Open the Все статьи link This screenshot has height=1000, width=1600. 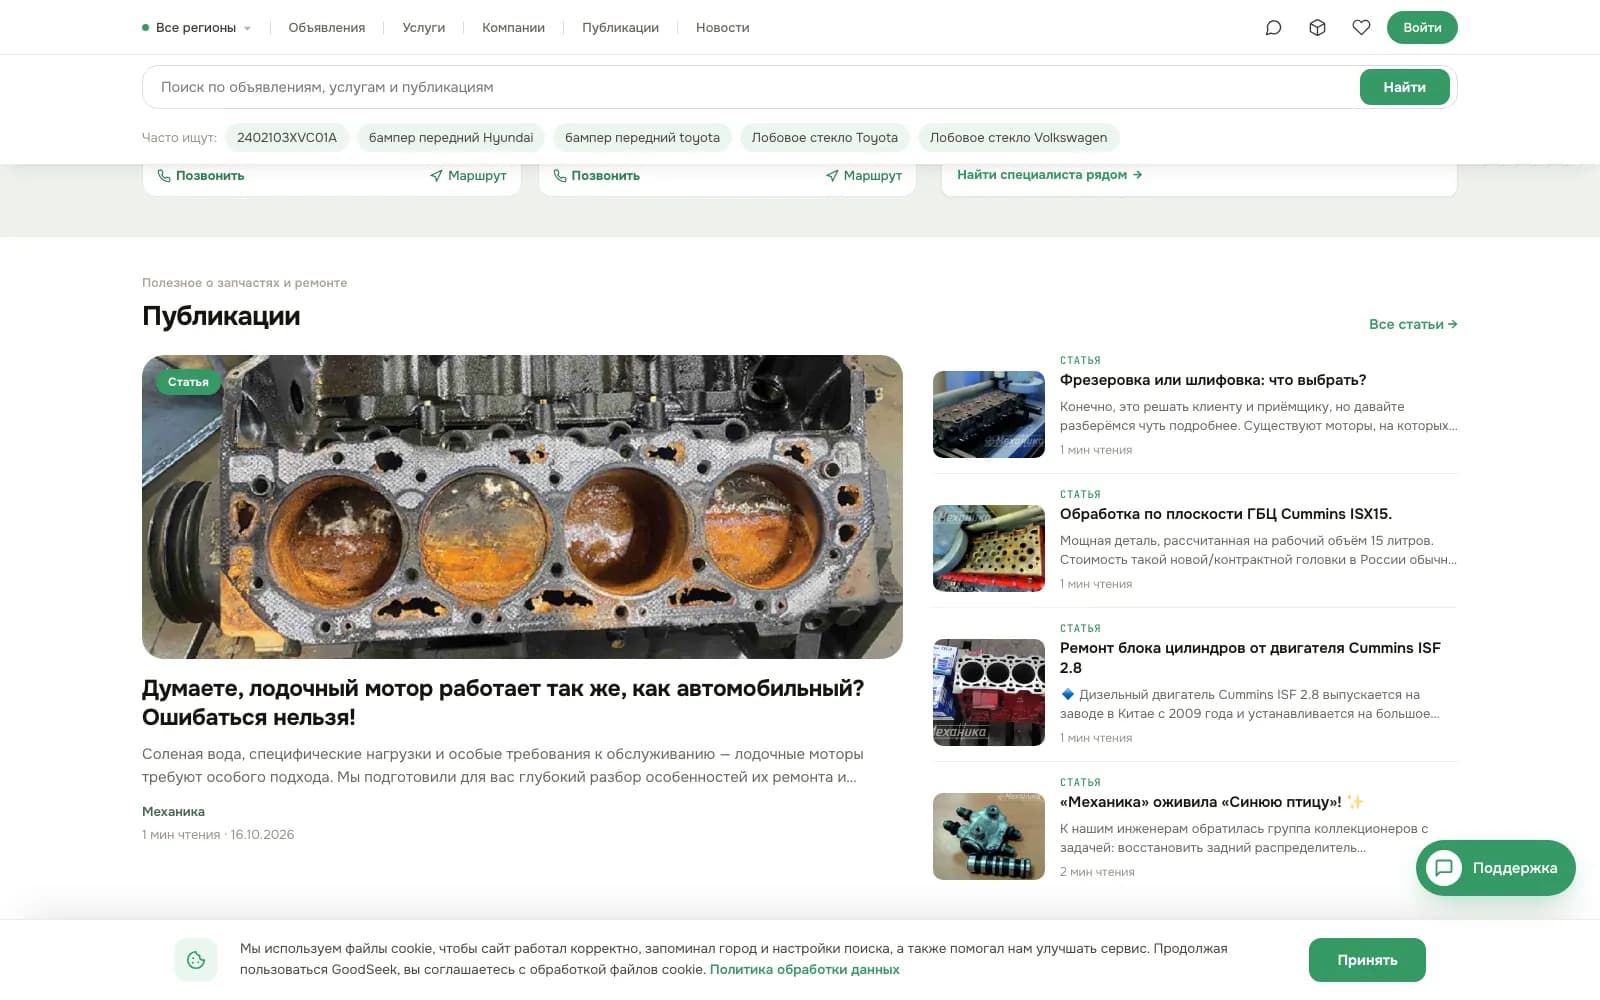(x=1413, y=324)
